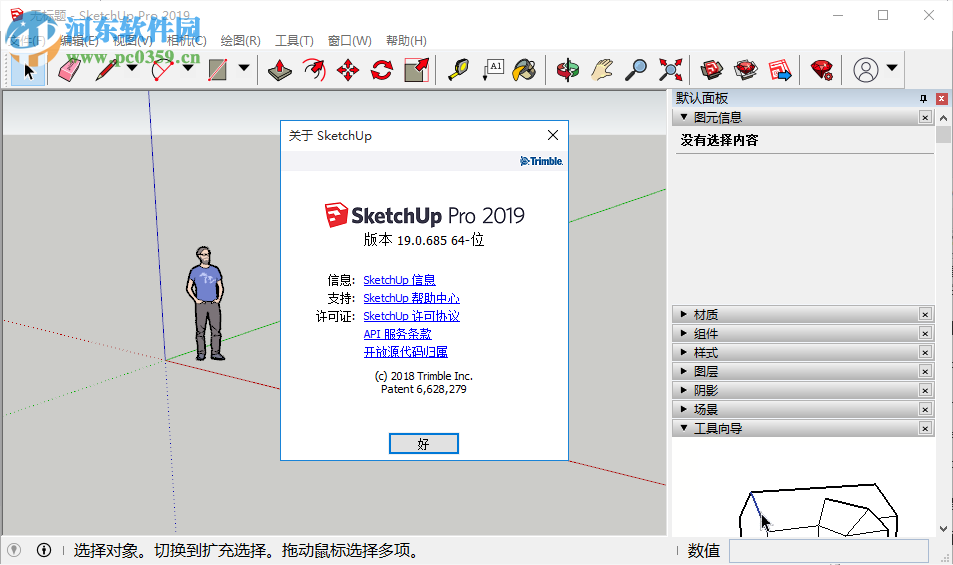Select the Text label tool
Screen dimensions: 953x565
click(x=493, y=70)
